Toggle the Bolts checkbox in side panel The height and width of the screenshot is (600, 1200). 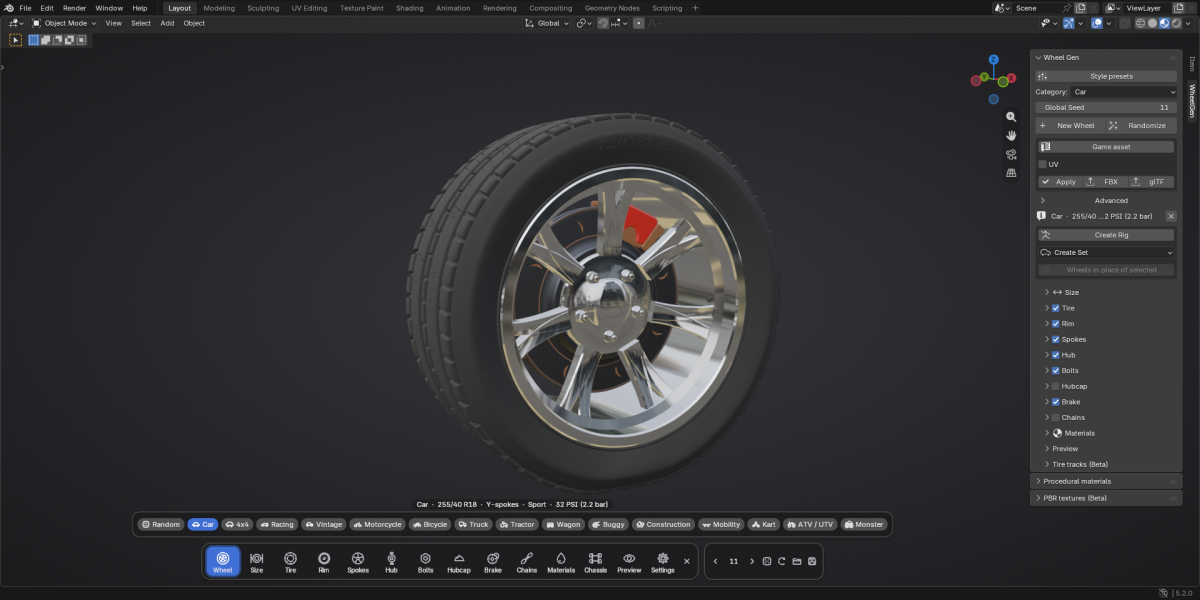click(x=1056, y=371)
